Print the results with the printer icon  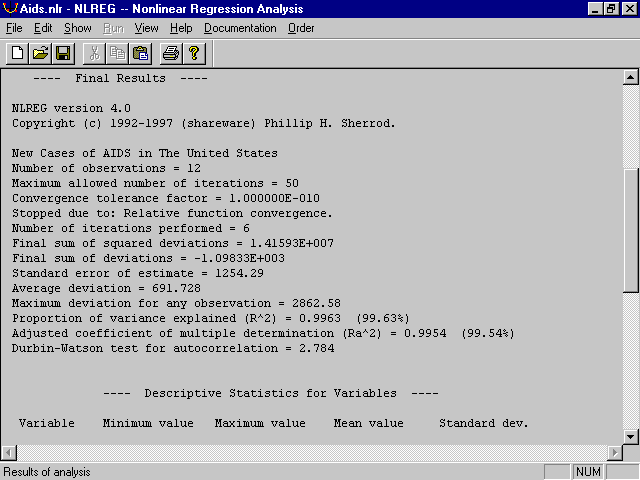coord(171,53)
